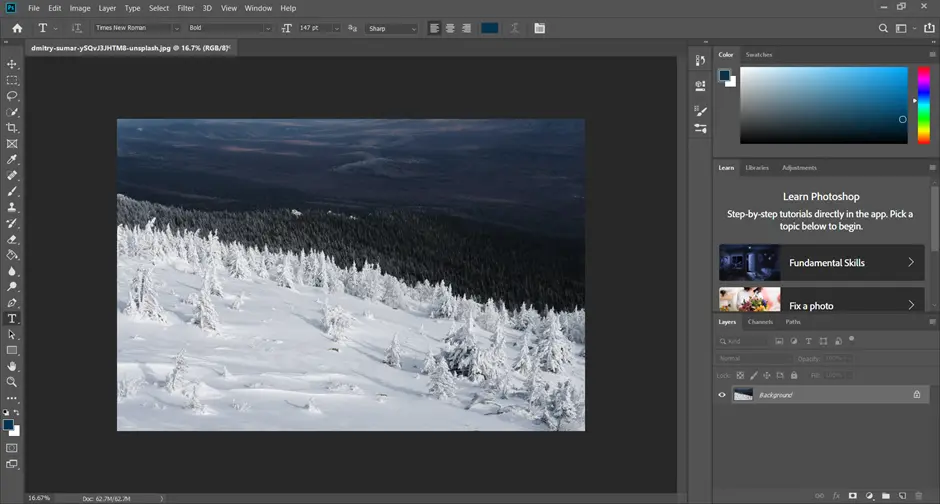Viewport: 940px width, 504px height.
Task: Open the Search magnifier icon
Action: (883, 28)
